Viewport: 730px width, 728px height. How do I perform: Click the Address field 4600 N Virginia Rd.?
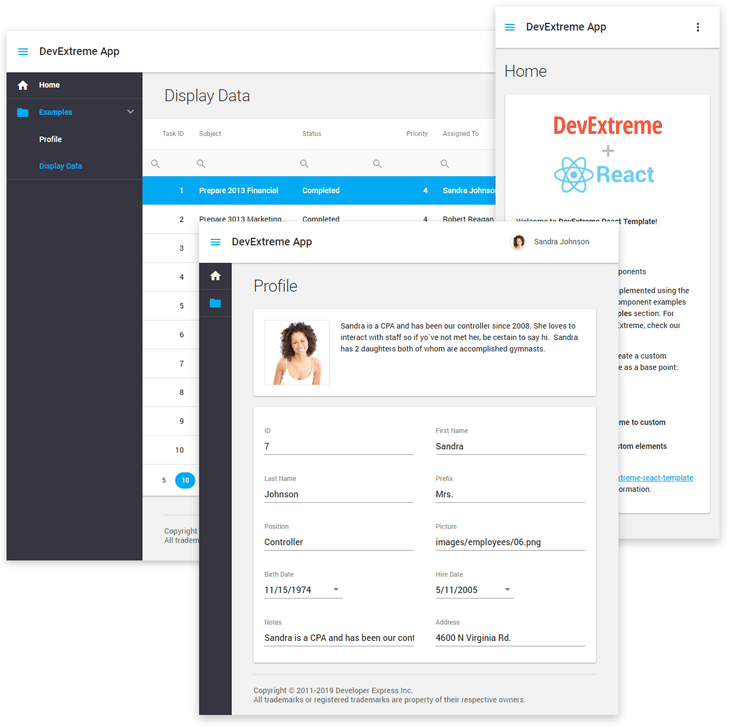[x=510, y=638]
